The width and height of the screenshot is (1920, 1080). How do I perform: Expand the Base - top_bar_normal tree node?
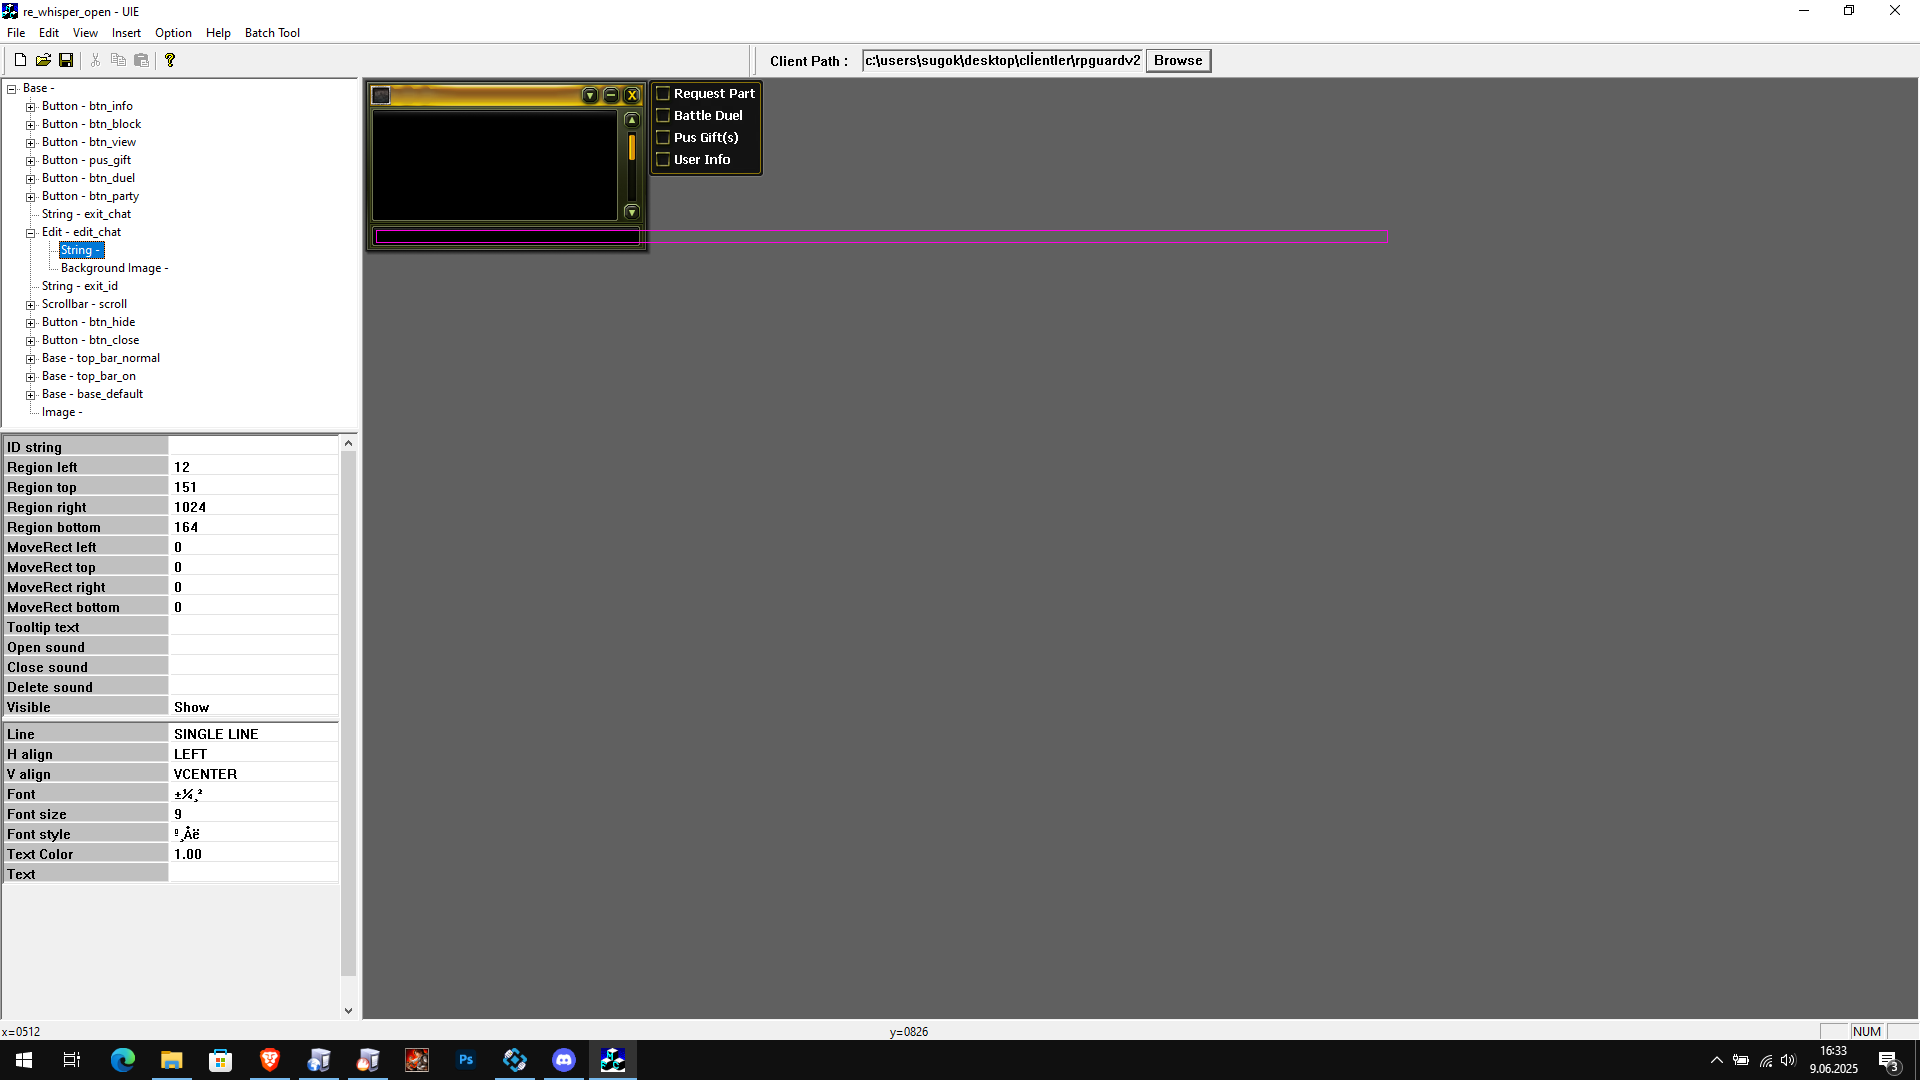point(31,358)
